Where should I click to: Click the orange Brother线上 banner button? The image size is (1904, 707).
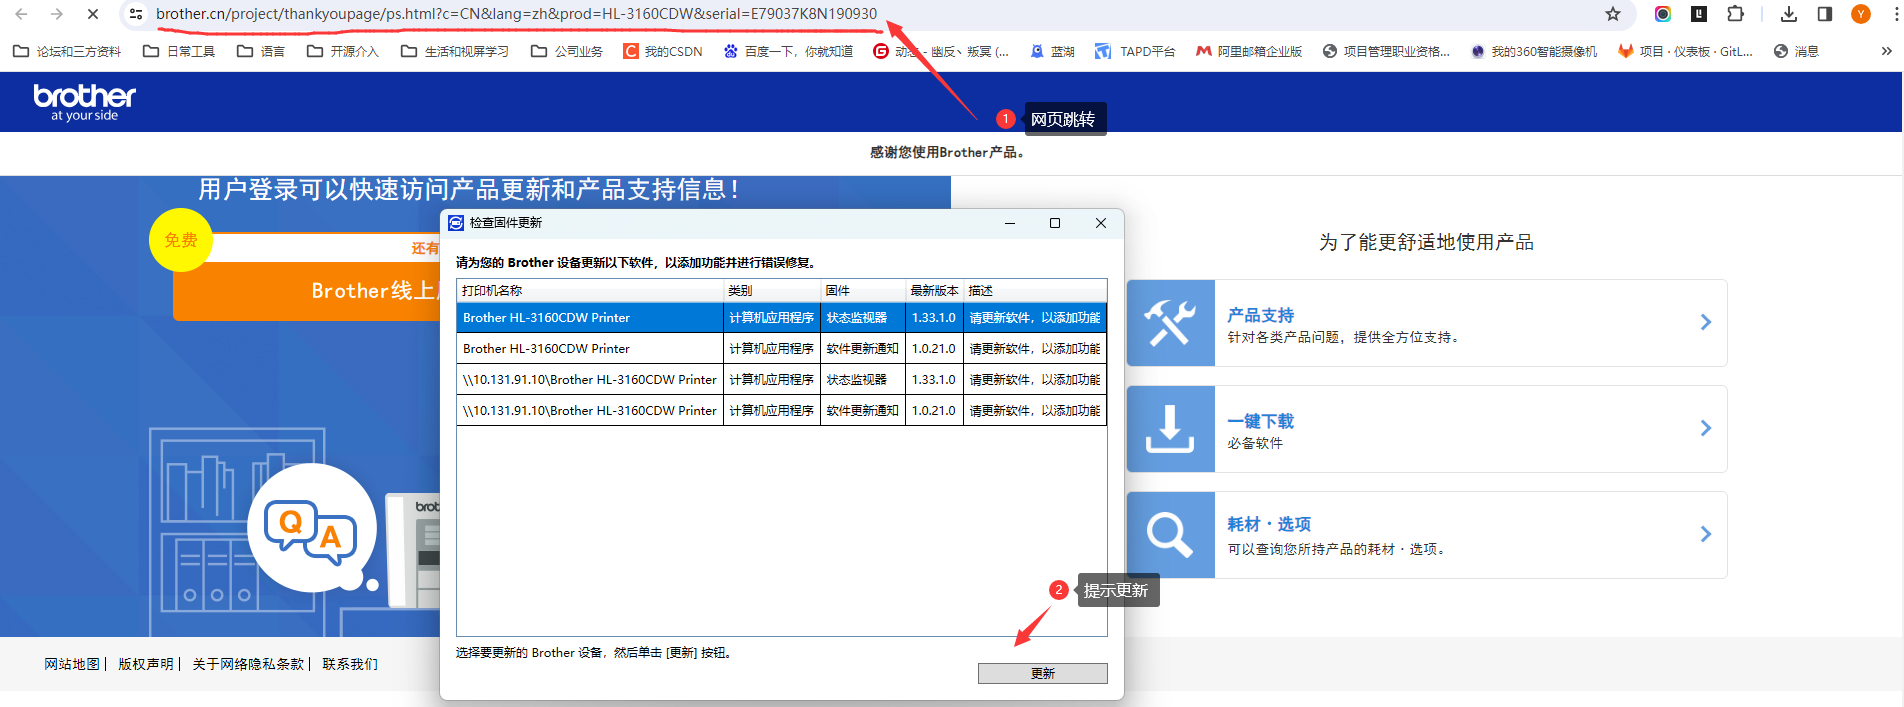308,291
